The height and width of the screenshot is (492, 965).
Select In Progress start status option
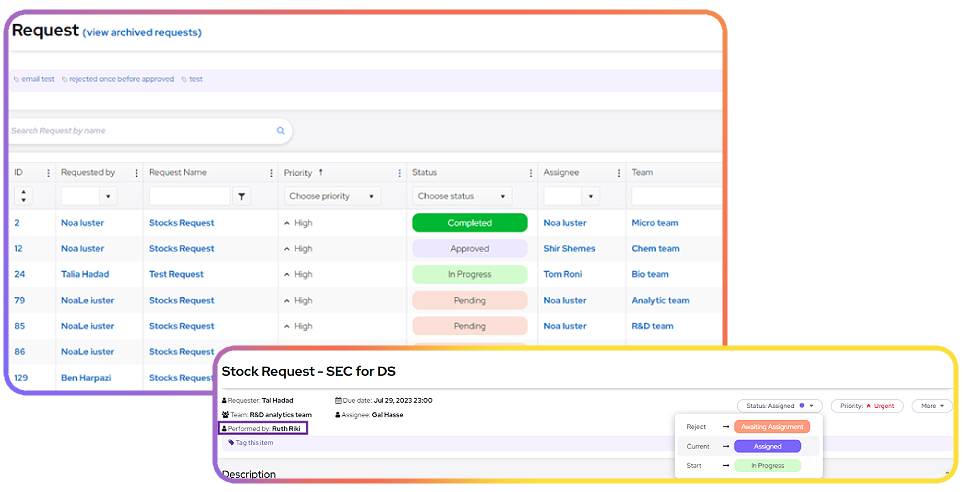pos(767,466)
